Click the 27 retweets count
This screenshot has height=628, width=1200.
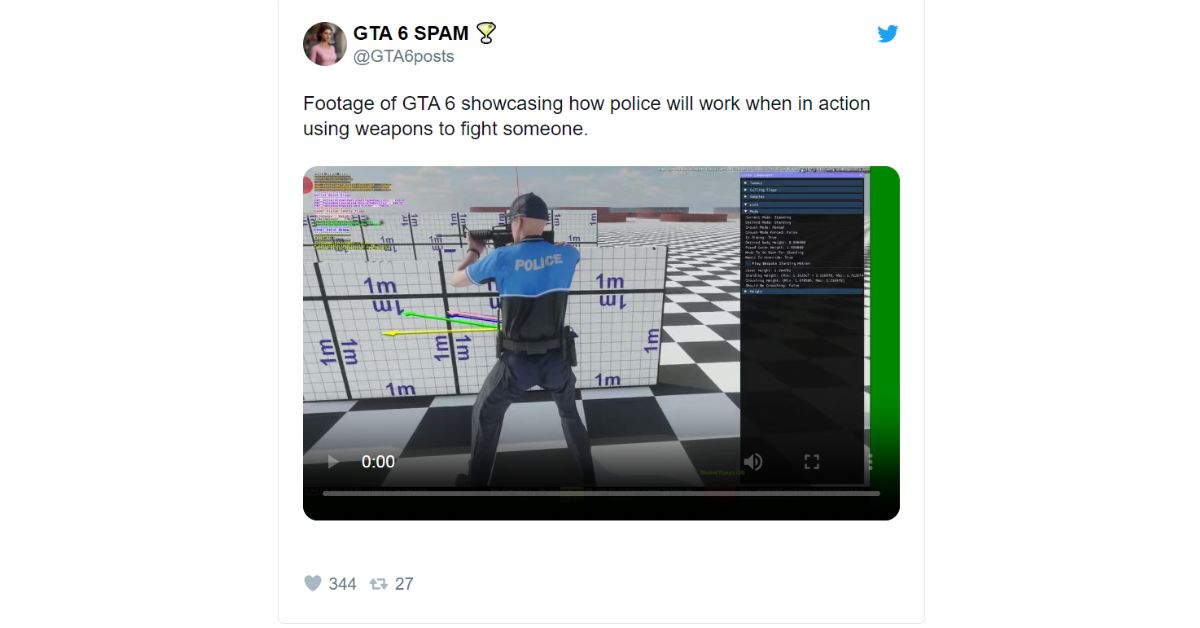click(404, 584)
